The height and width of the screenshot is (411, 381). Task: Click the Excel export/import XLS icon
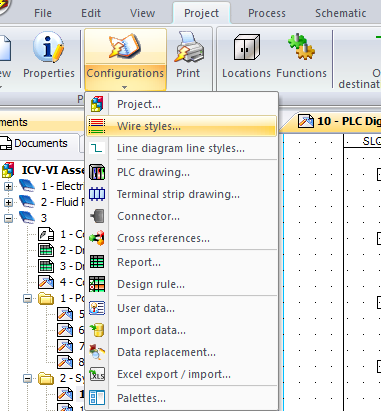point(97,374)
